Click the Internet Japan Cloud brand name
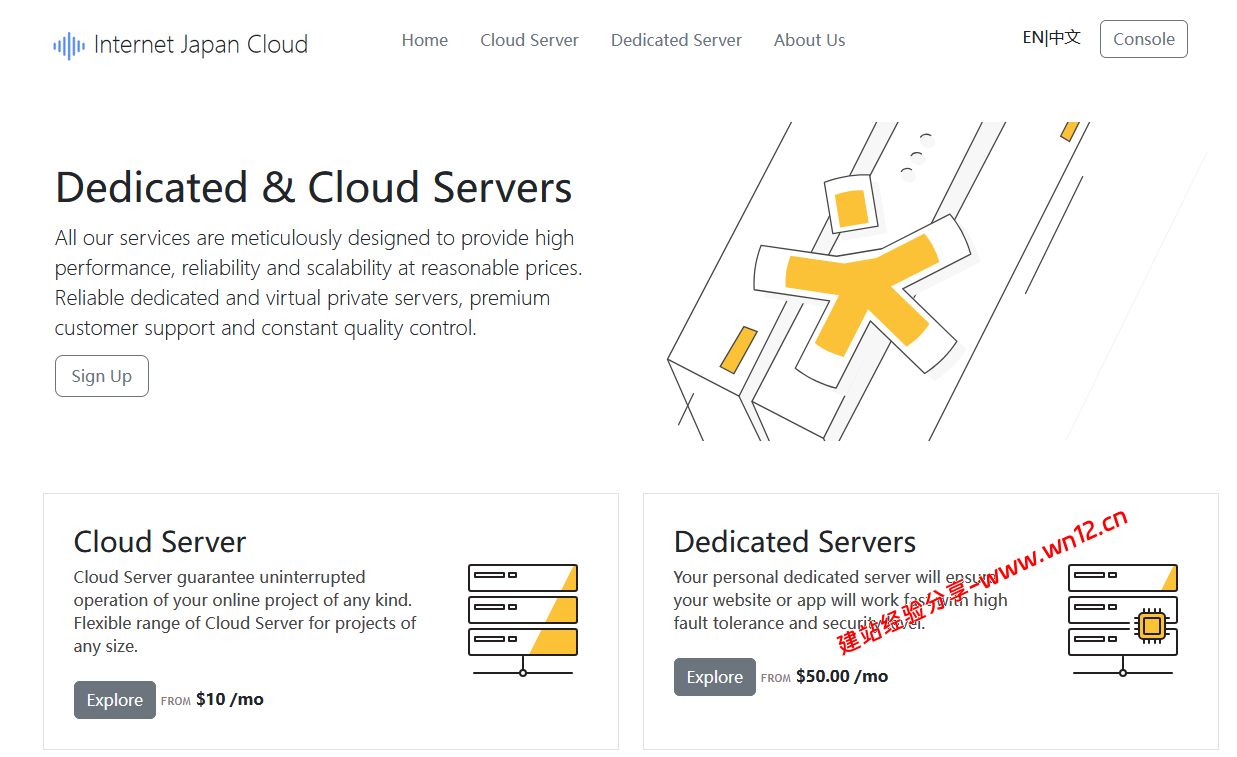Screen dimensions: 1237x757 click(x=200, y=45)
